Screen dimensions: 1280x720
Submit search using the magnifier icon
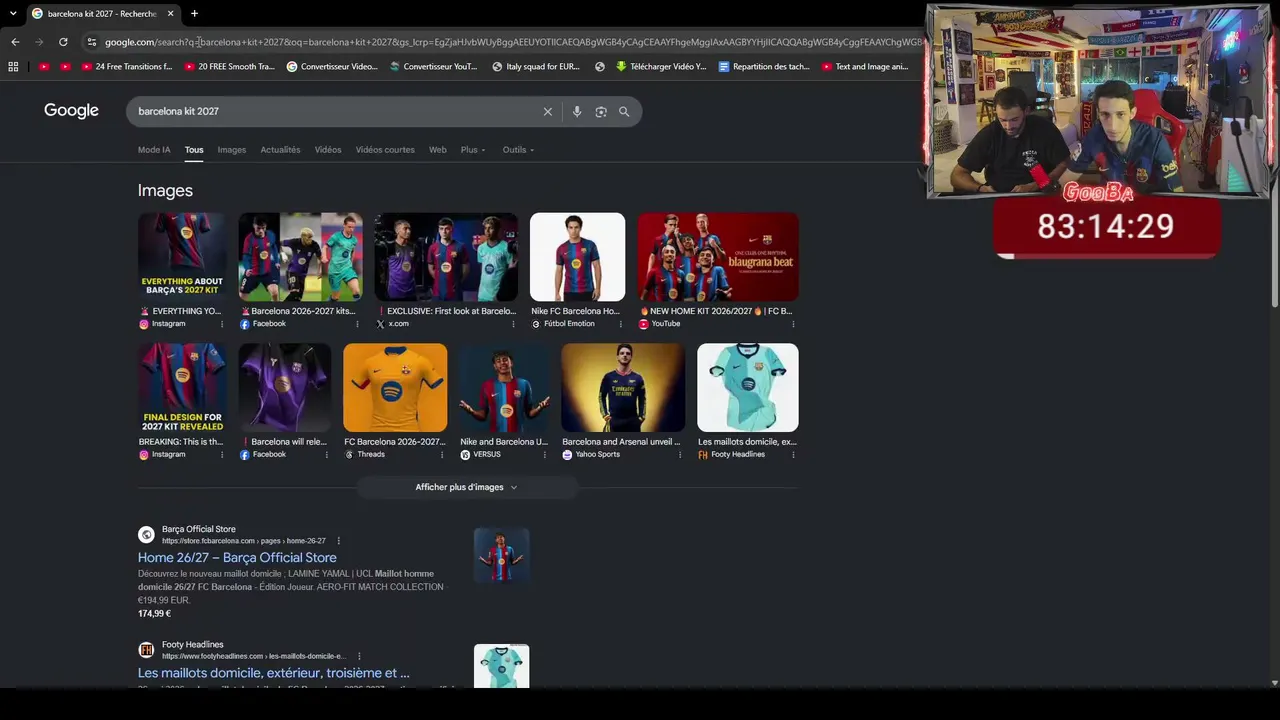pyautogui.click(x=624, y=111)
